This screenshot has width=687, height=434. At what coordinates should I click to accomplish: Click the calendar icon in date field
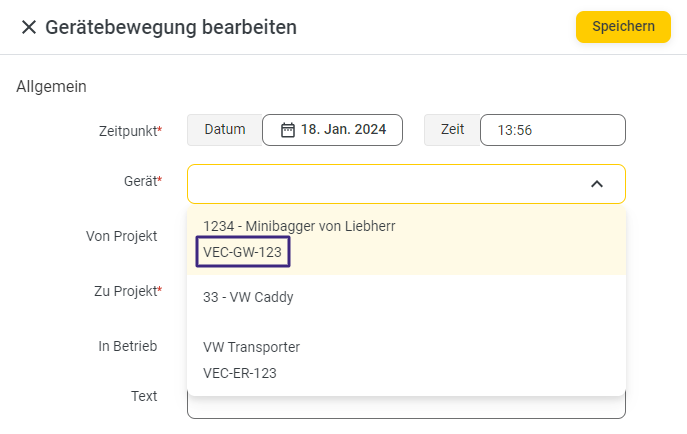pyautogui.click(x=288, y=130)
